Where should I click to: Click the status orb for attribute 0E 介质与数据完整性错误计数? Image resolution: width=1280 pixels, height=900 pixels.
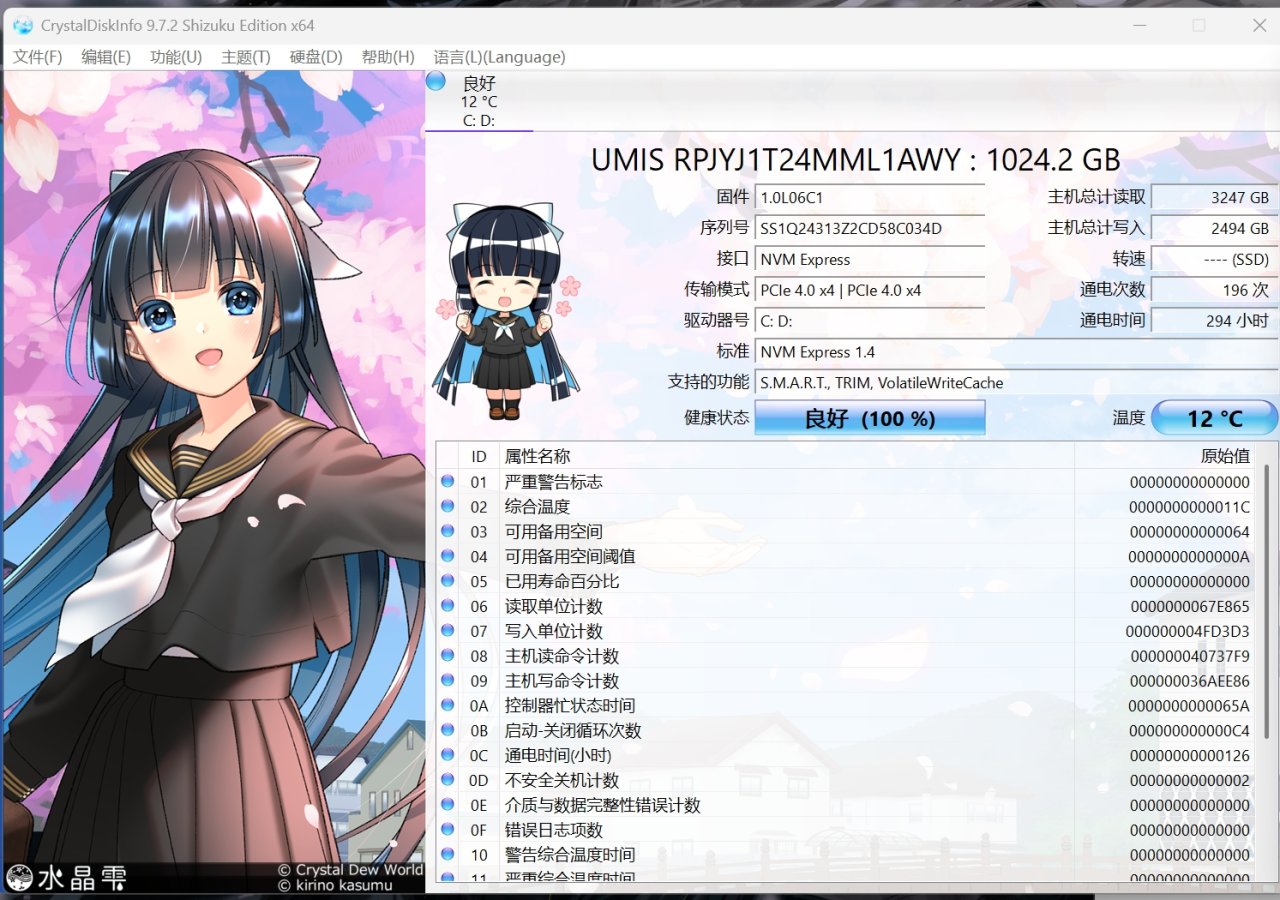point(447,805)
